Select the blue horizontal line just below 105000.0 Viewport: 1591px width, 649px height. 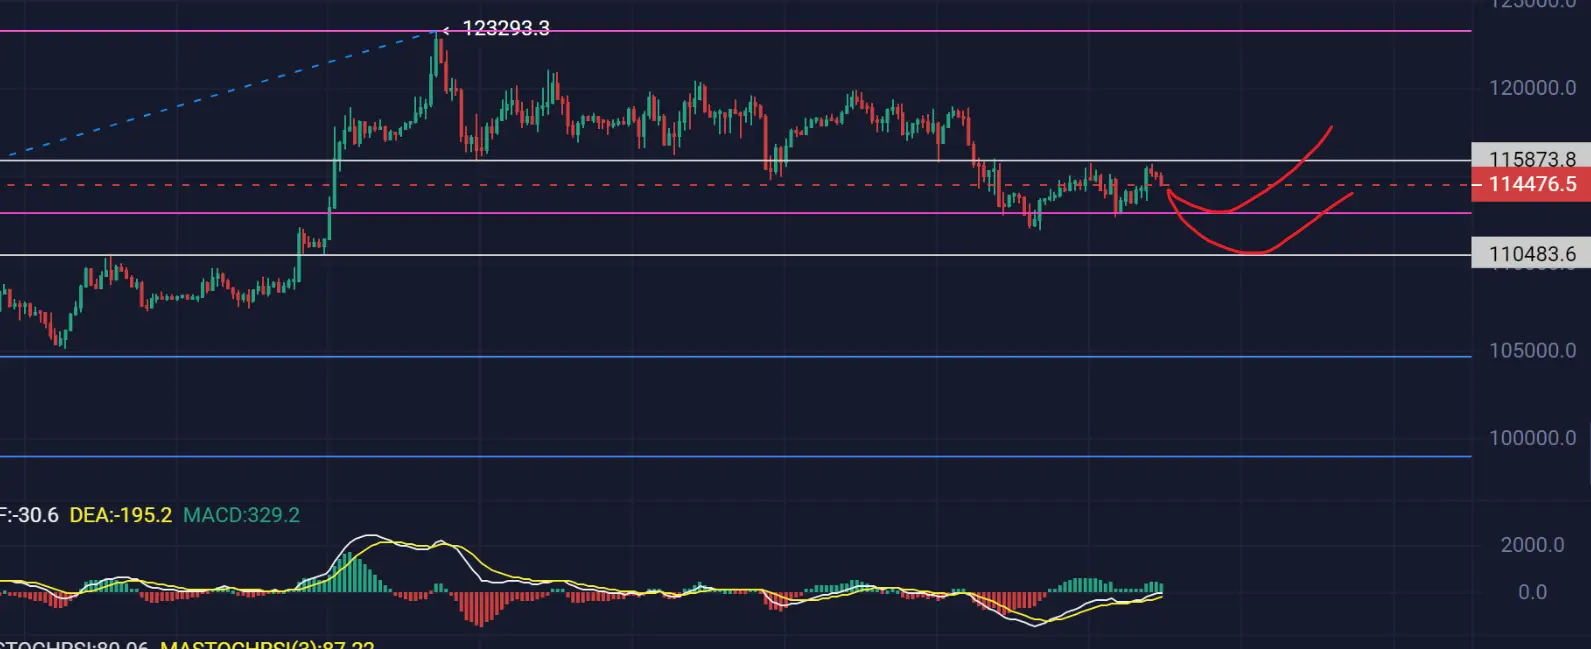tap(736, 357)
